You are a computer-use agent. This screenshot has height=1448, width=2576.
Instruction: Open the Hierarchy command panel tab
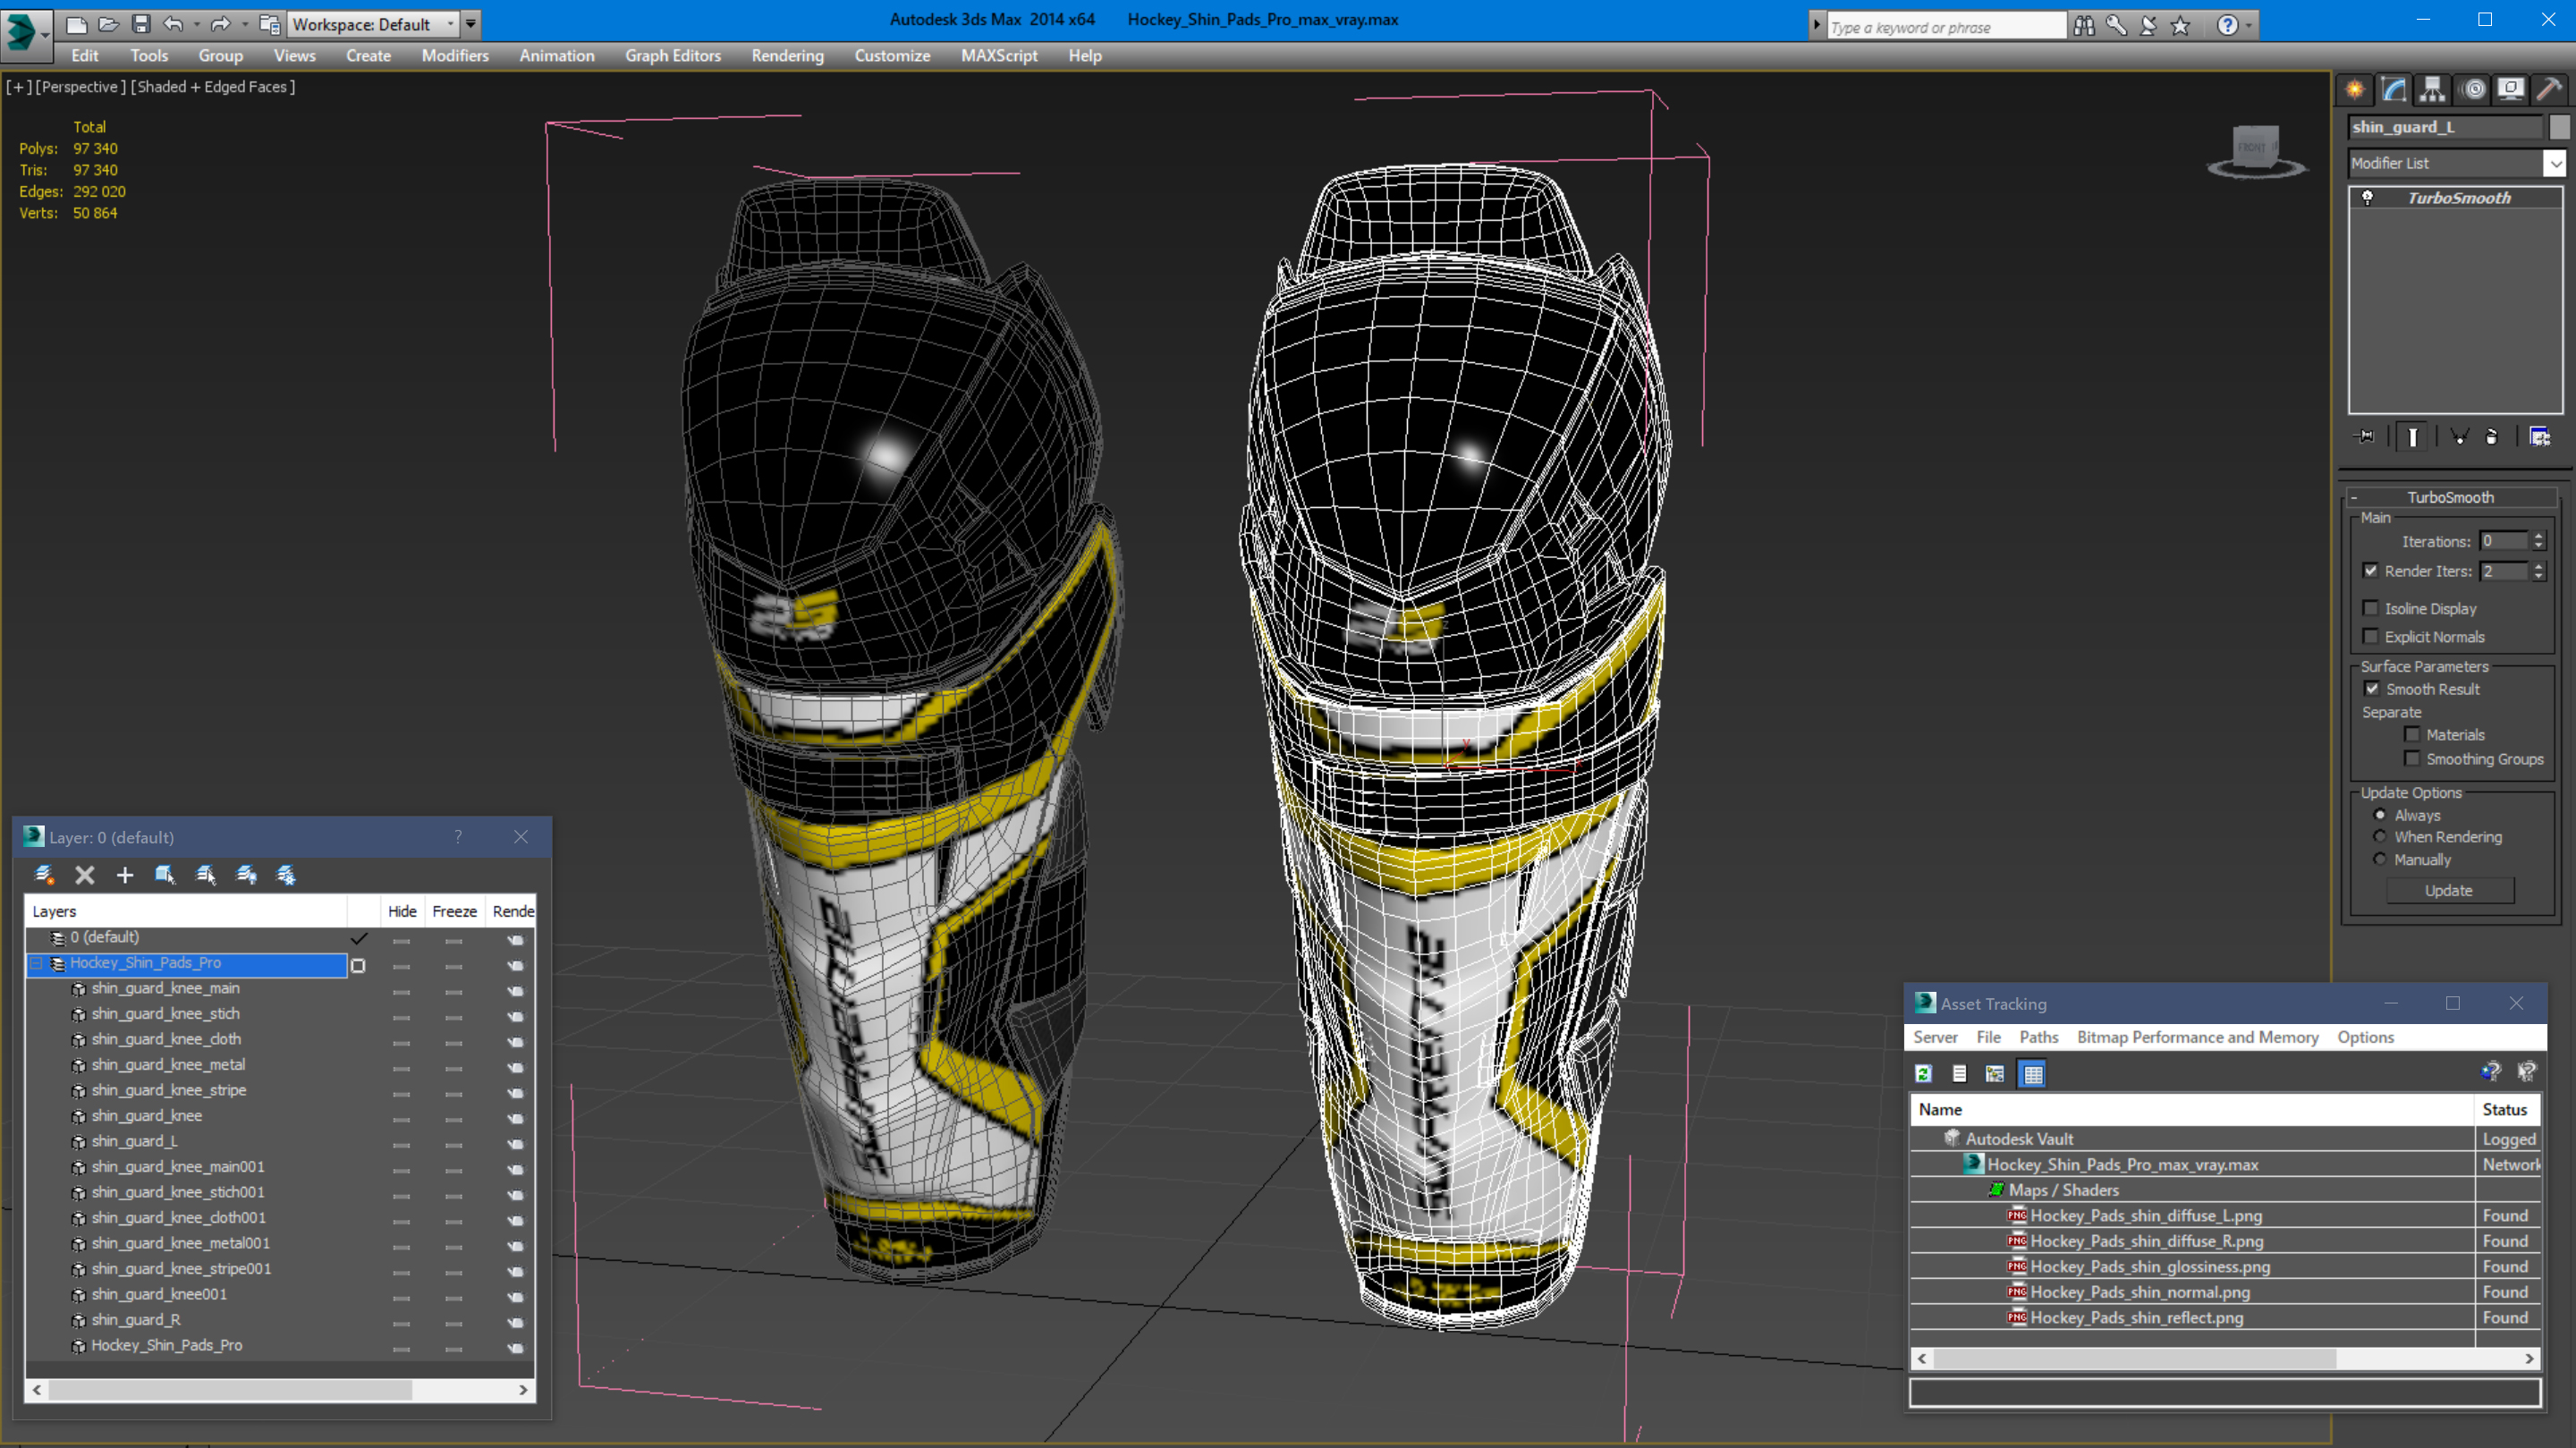(x=2432, y=90)
